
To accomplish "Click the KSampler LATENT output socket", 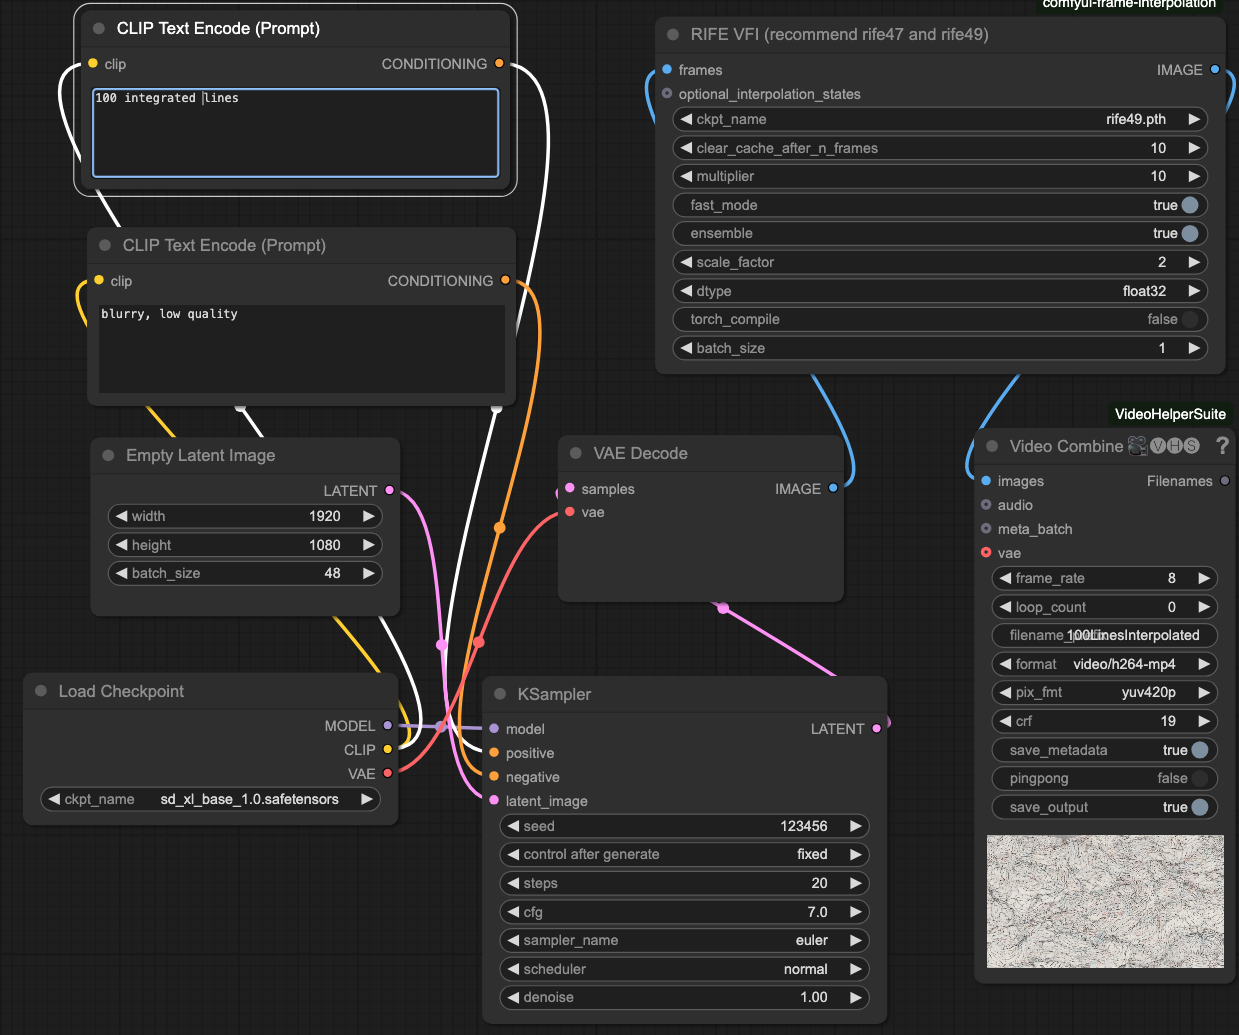I will tap(877, 729).
